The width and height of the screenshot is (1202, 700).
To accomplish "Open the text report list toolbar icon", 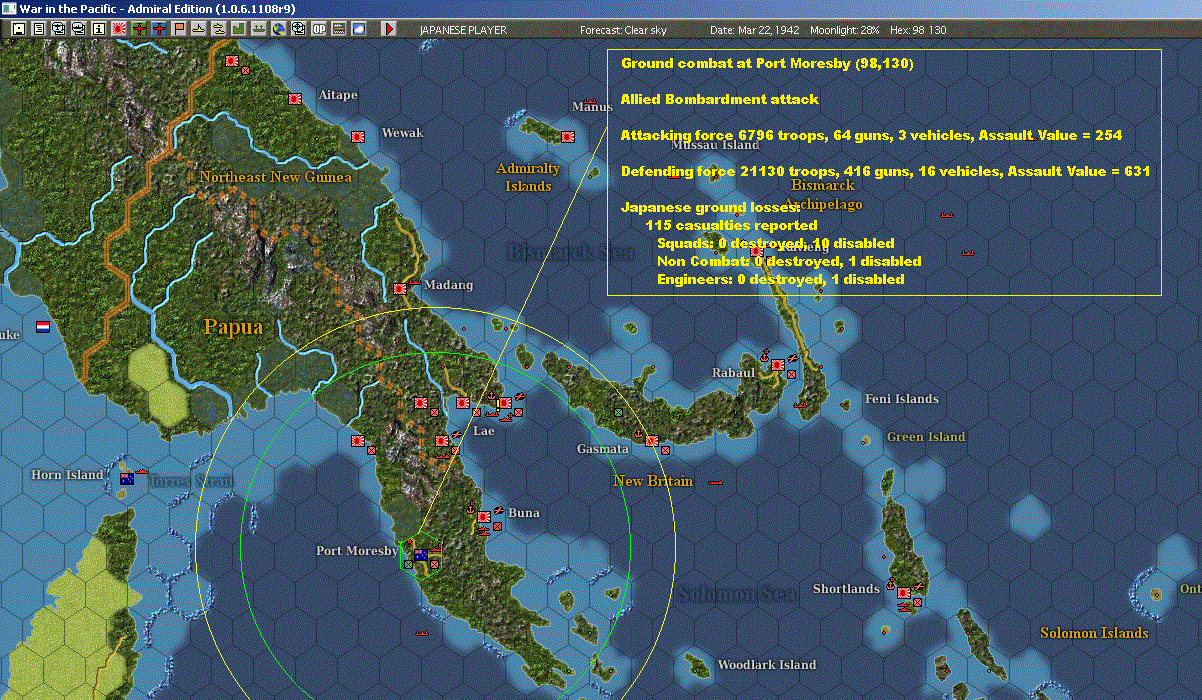I will (39, 29).
